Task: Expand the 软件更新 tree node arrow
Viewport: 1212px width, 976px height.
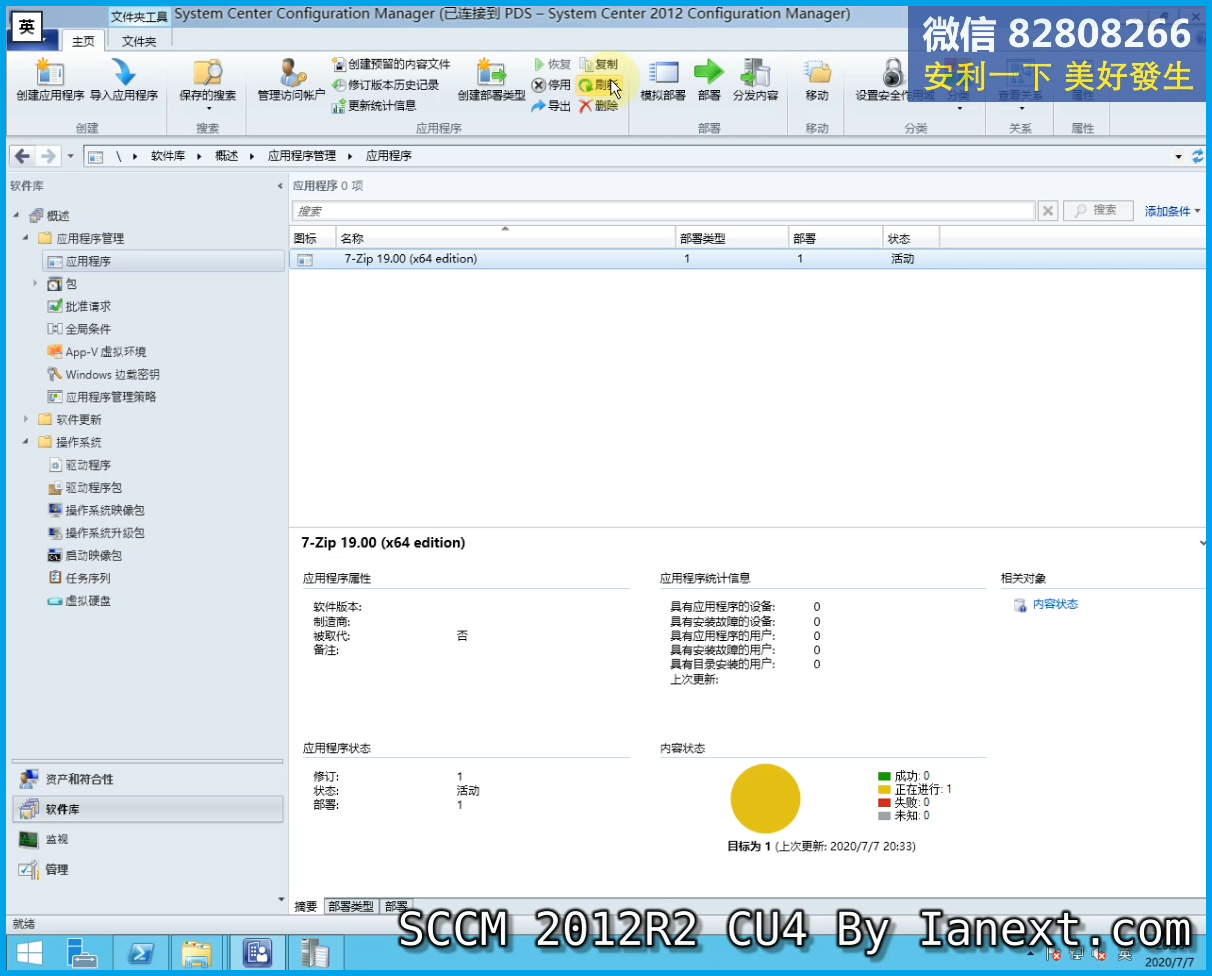Action: [x=27, y=419]
